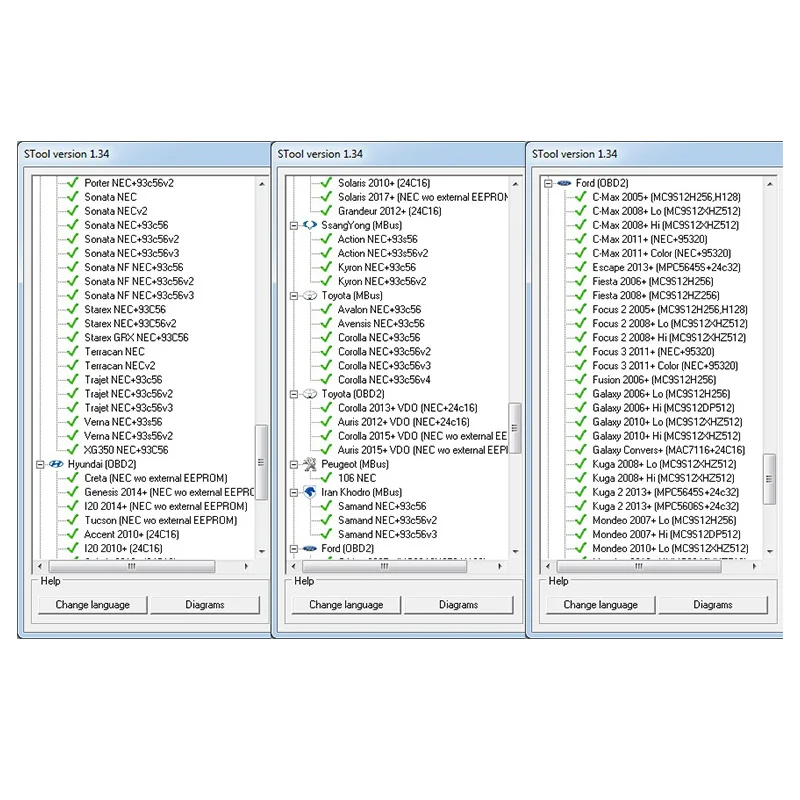
Task: Click green checkmark beside Avalon NEC+93c56
Action: 327,309
